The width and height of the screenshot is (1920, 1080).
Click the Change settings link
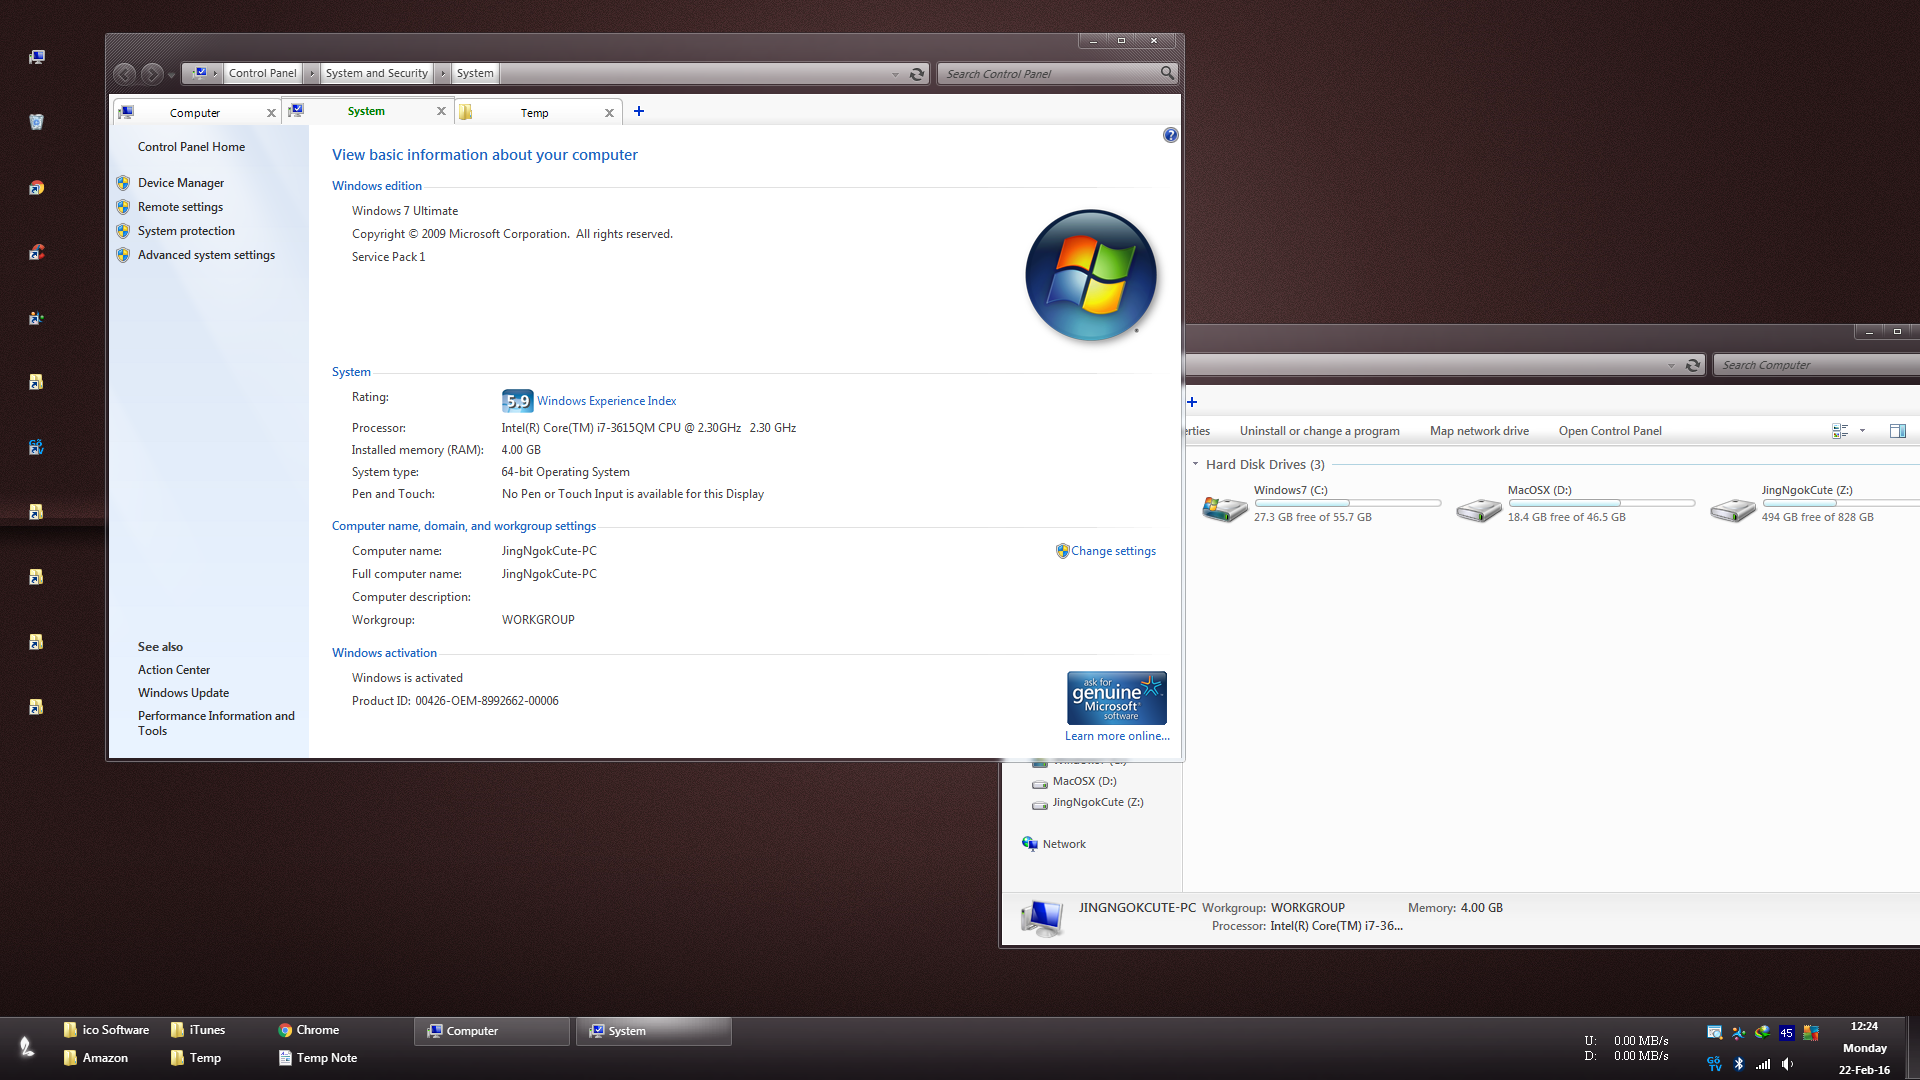point(1113,551)
